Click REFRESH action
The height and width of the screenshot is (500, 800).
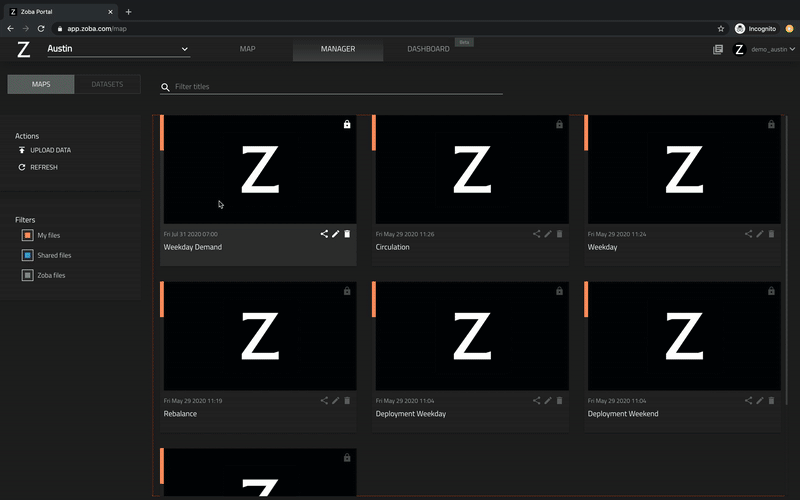[38, 167]
